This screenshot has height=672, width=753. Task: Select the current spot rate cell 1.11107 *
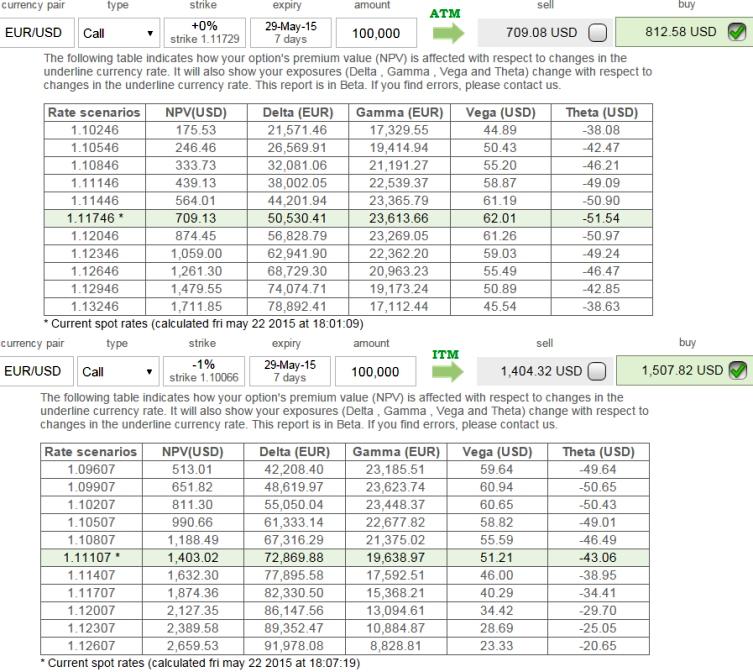(x=91, y=558)
